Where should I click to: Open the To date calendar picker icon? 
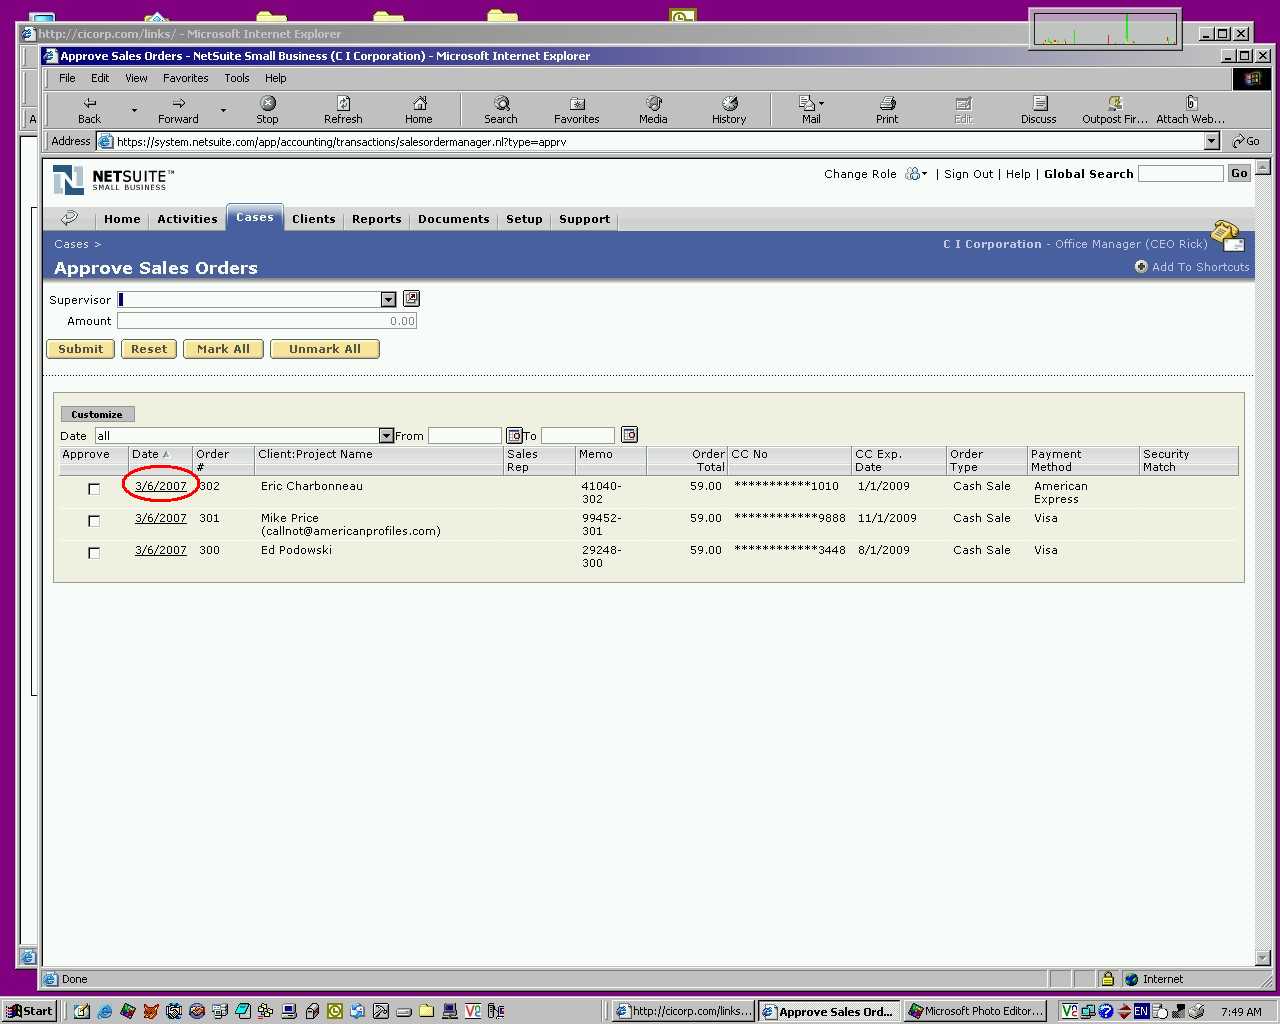pyautogui.click(x=629, y=435)
